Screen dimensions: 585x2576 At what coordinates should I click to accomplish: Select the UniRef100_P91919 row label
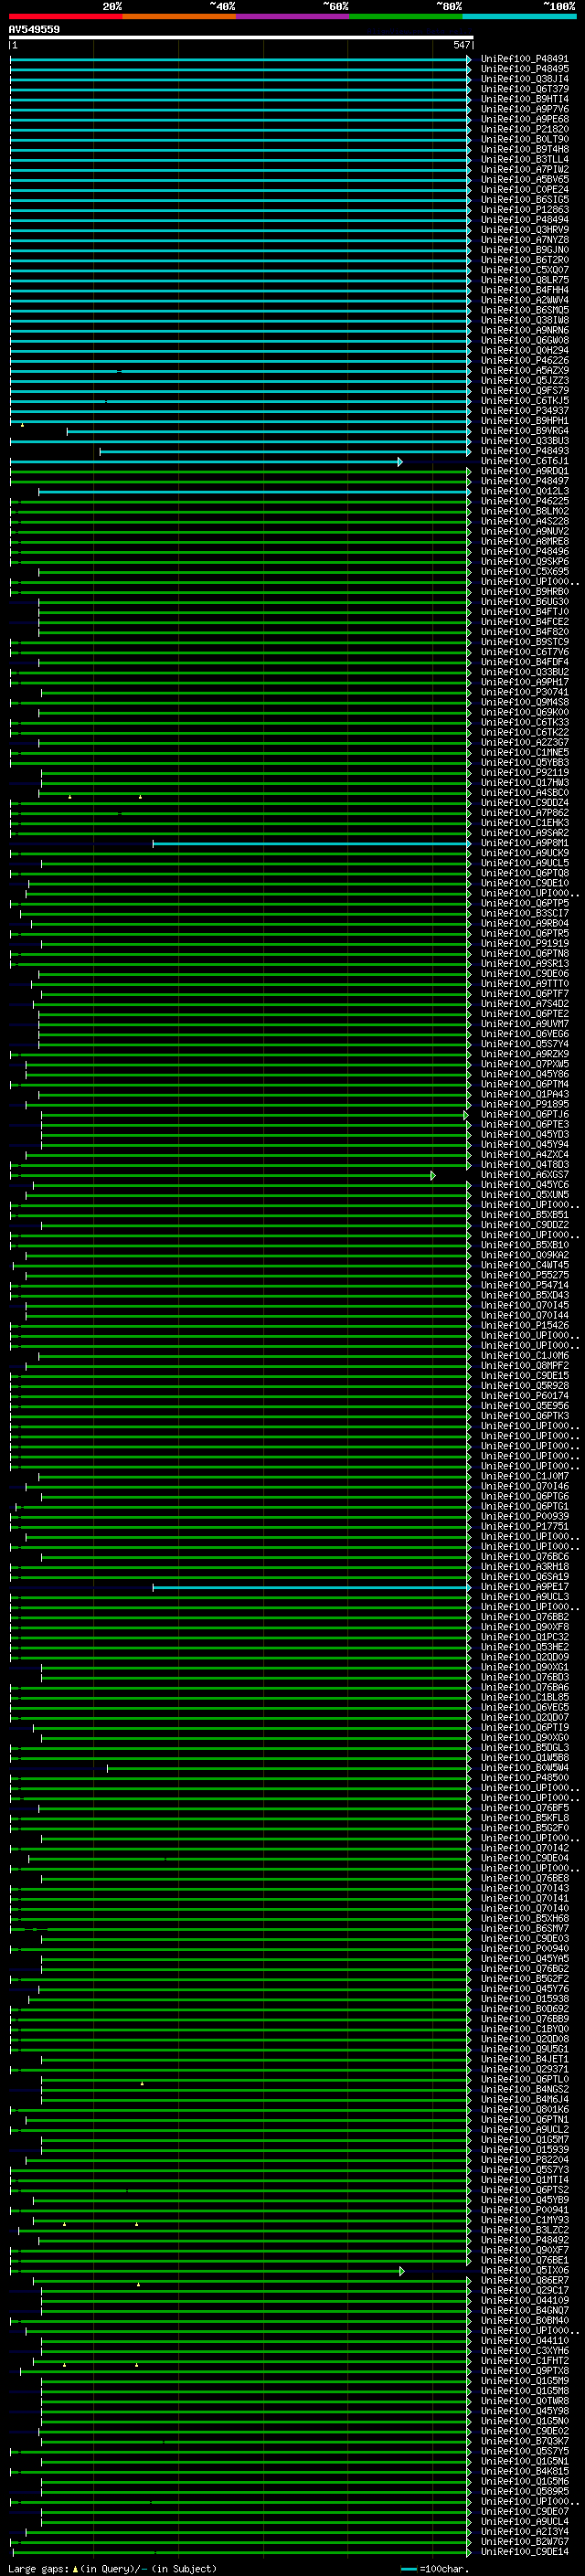(x=525, y=943)
